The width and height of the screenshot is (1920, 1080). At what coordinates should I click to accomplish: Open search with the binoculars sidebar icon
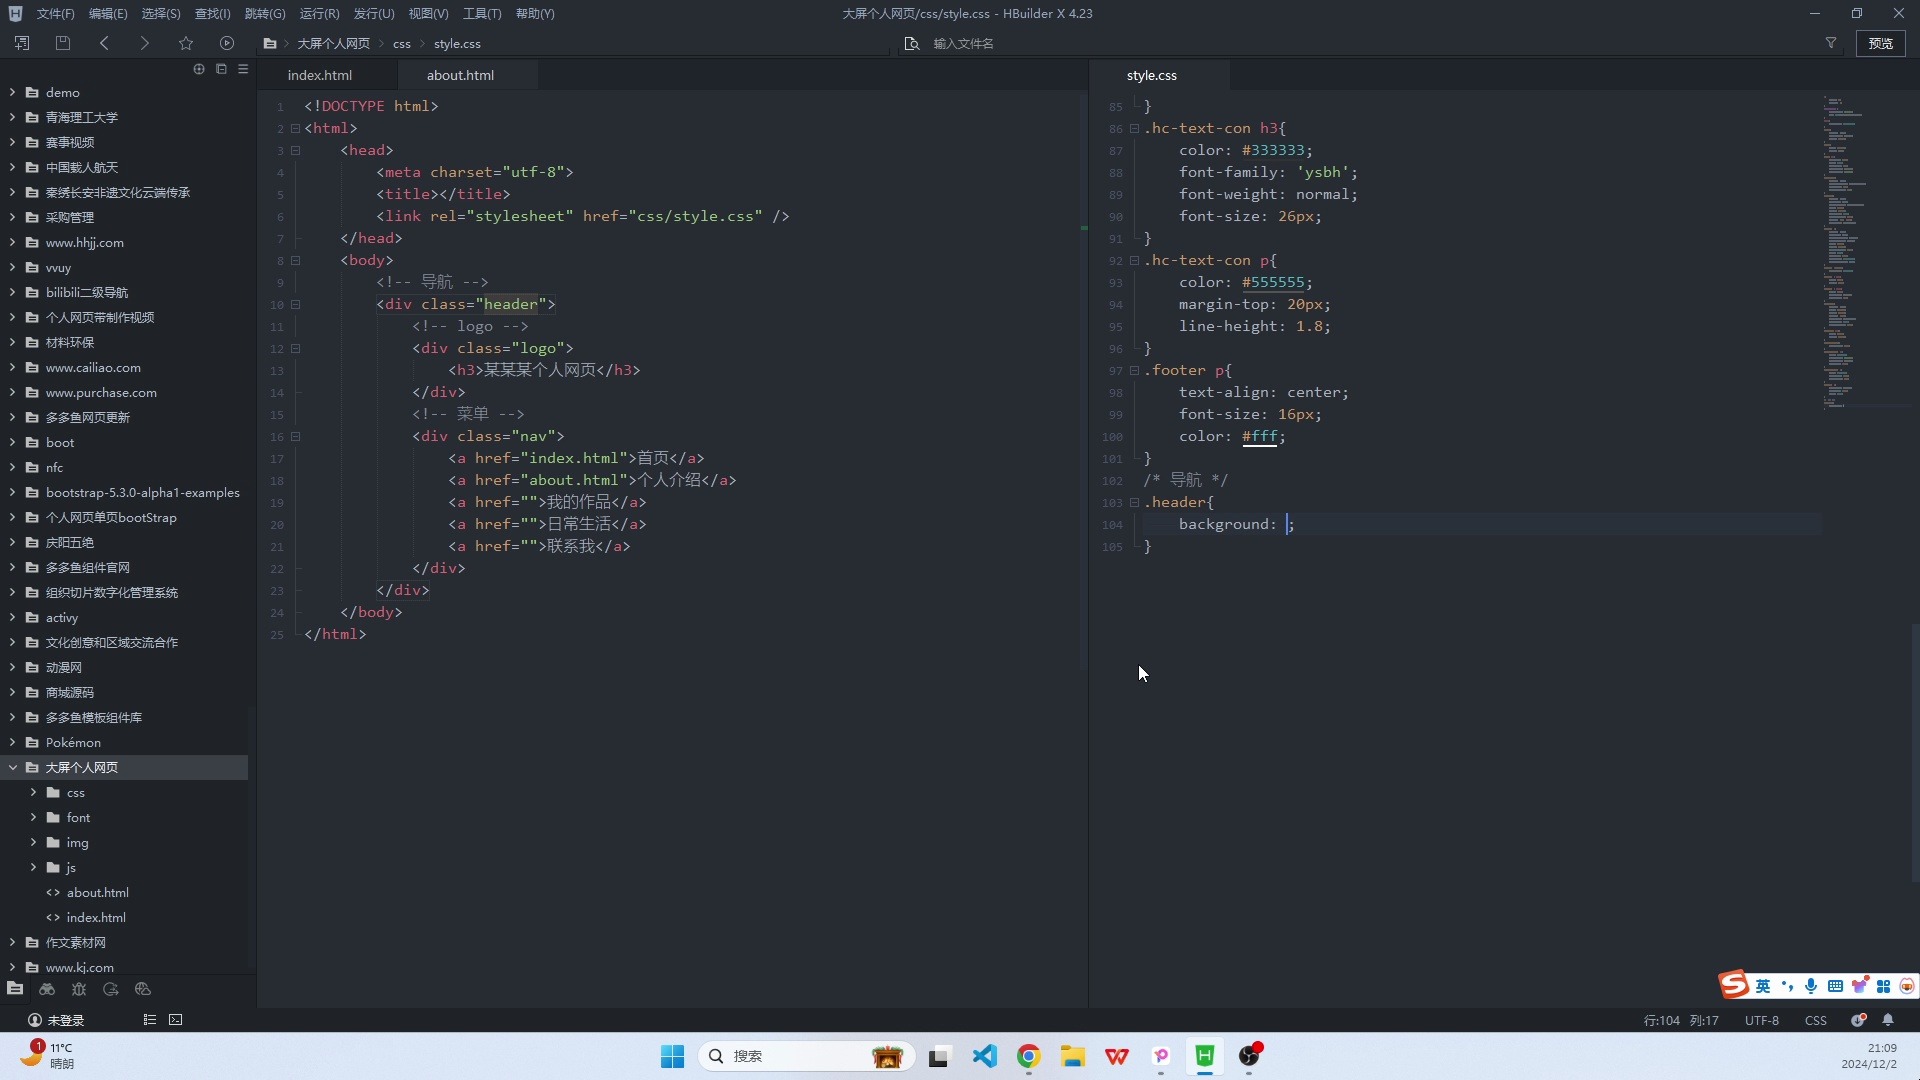pos(46,989)
